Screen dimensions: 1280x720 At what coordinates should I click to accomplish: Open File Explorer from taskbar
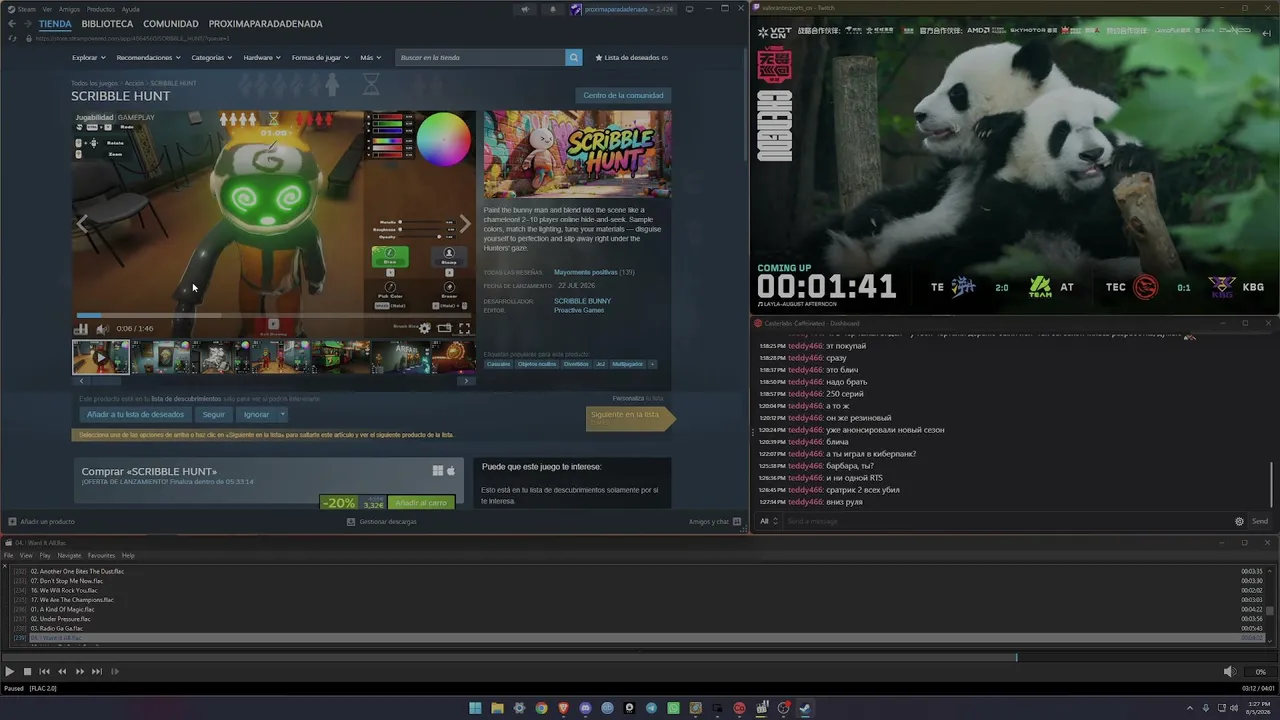[497, 708]
